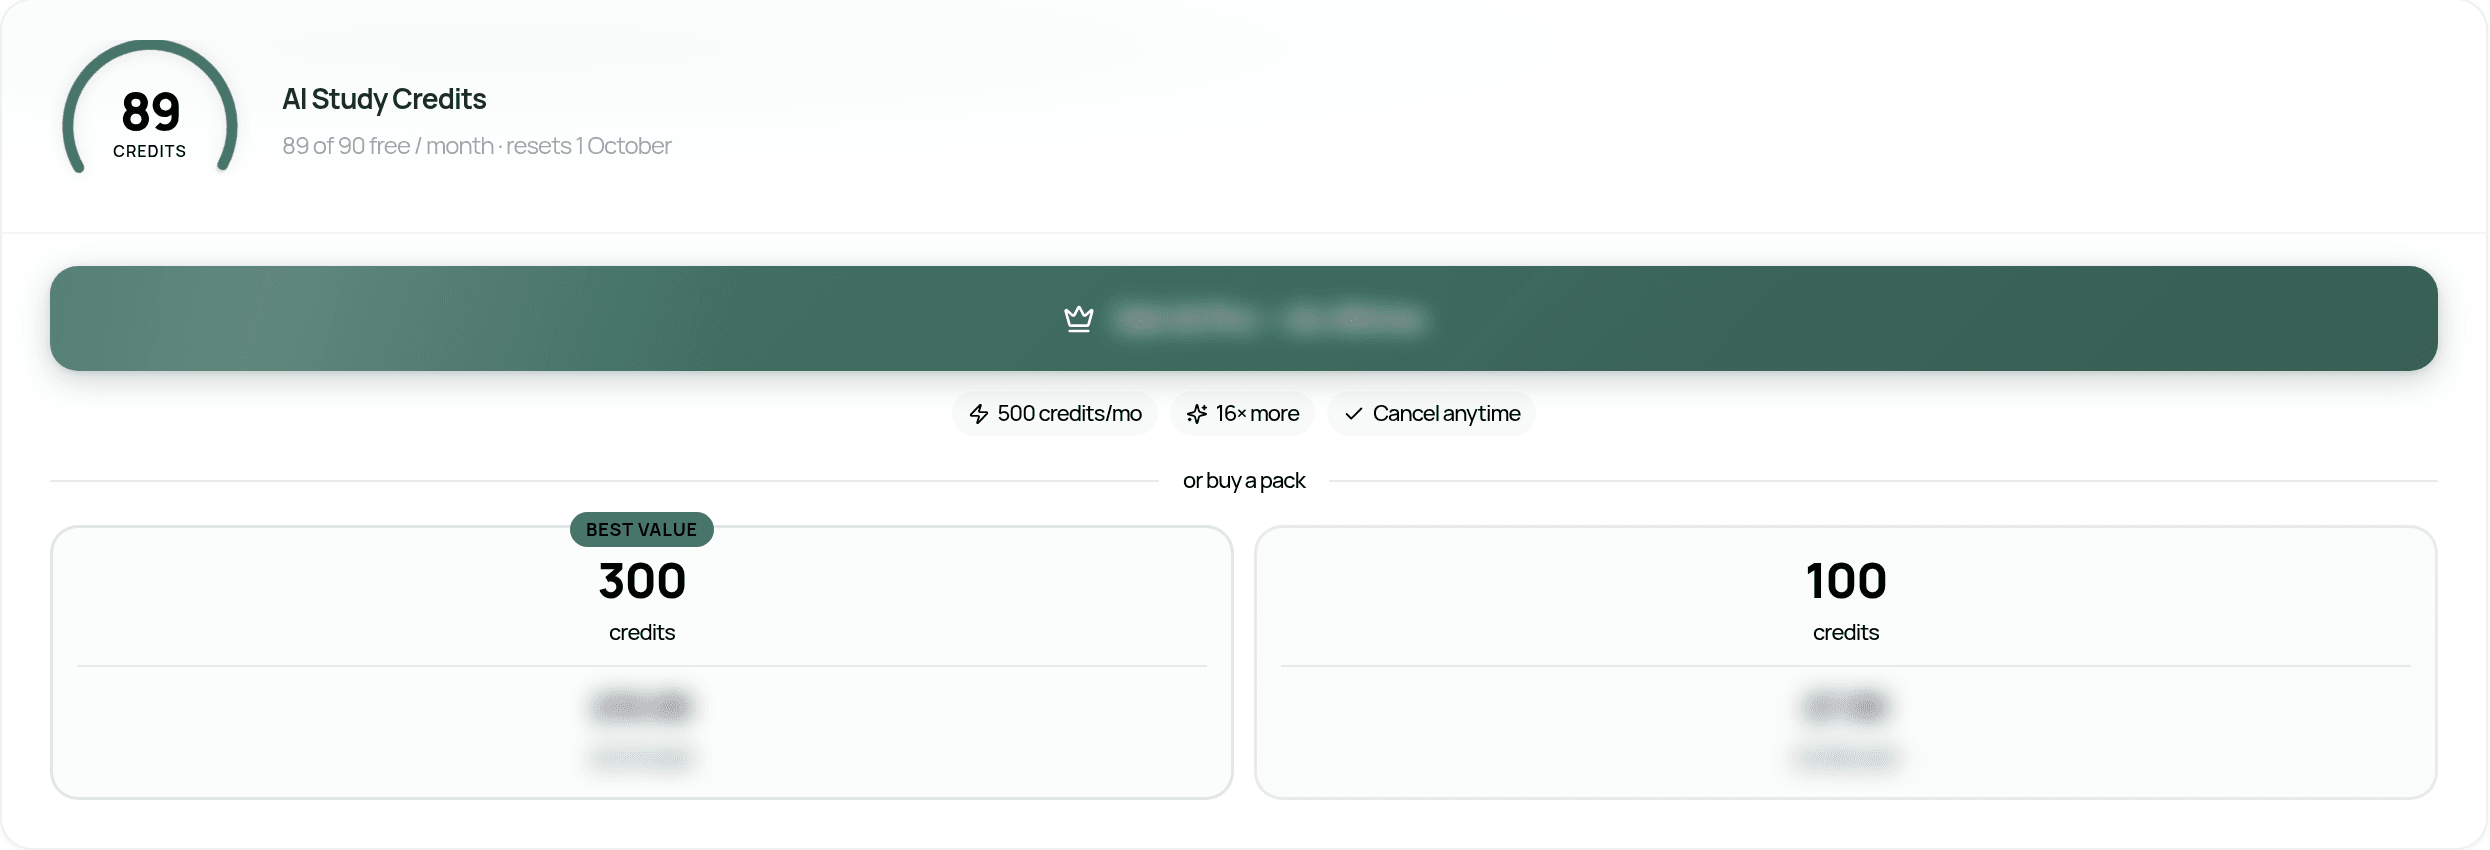Click the crown icon on the green banner

[1078, 319]
